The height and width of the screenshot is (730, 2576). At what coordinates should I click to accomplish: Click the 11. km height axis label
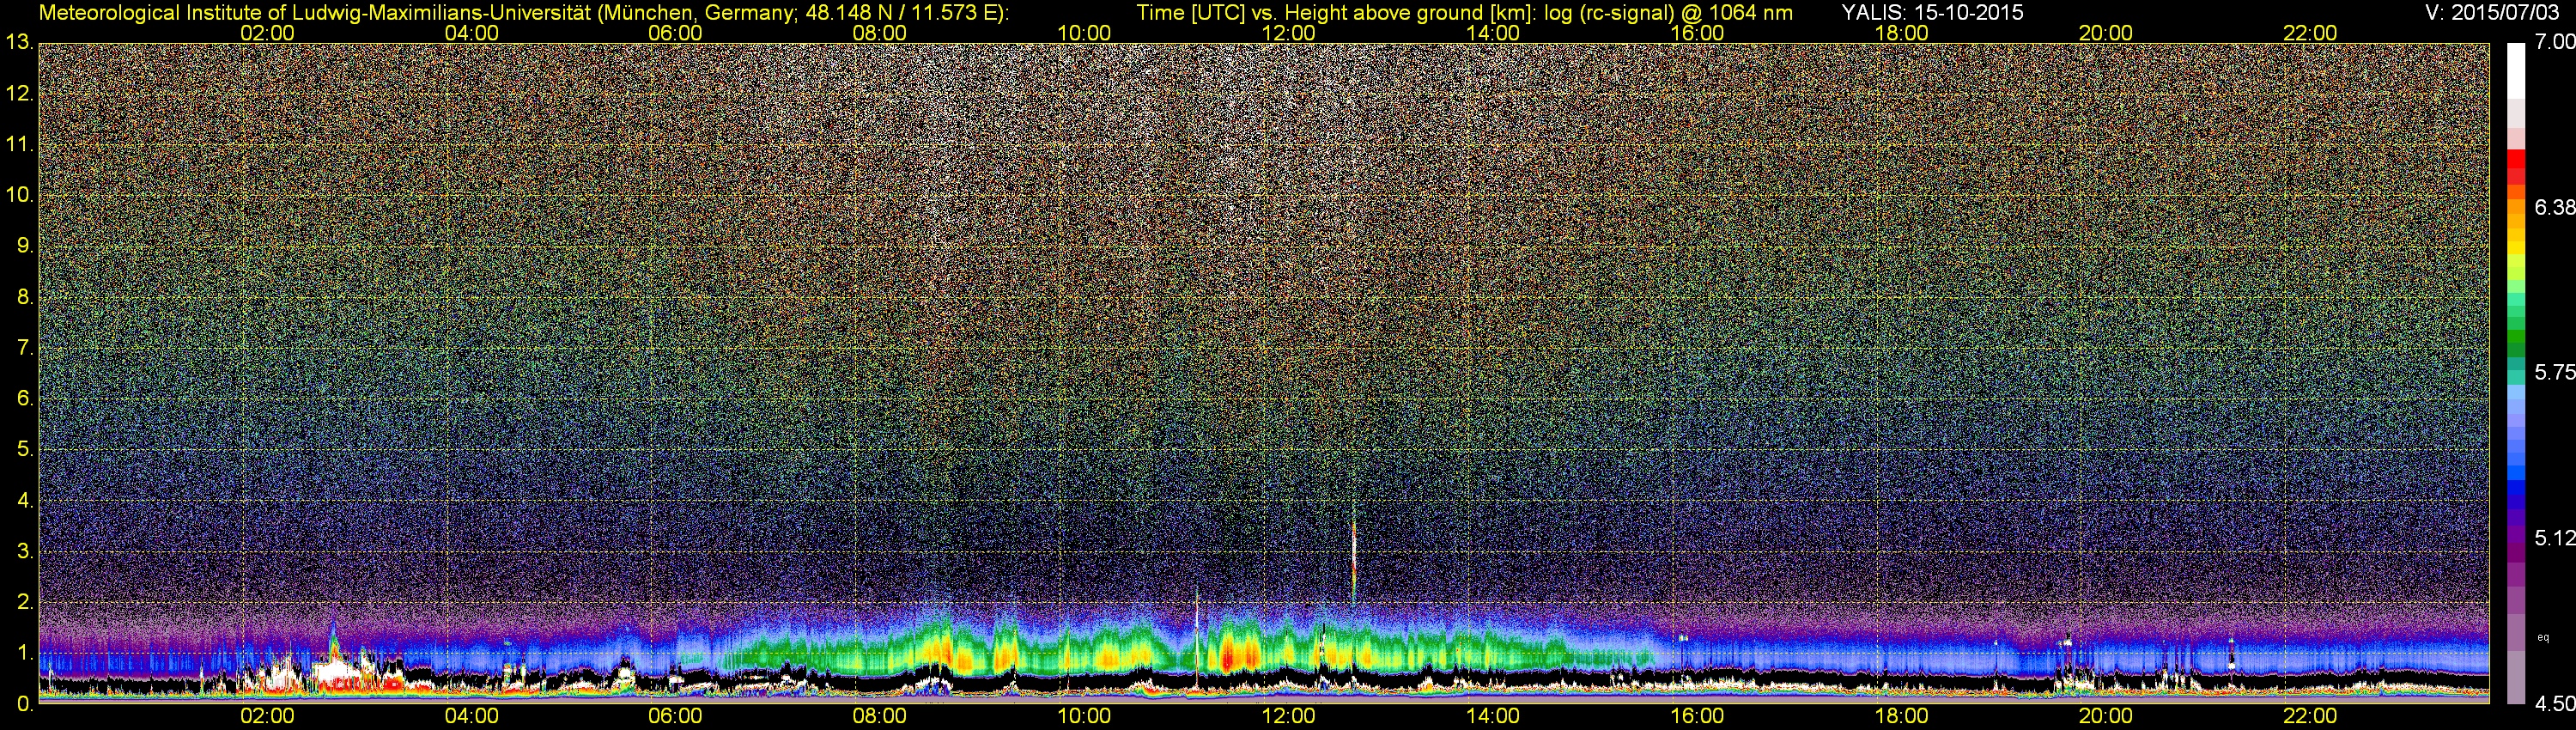coord(19,144)
